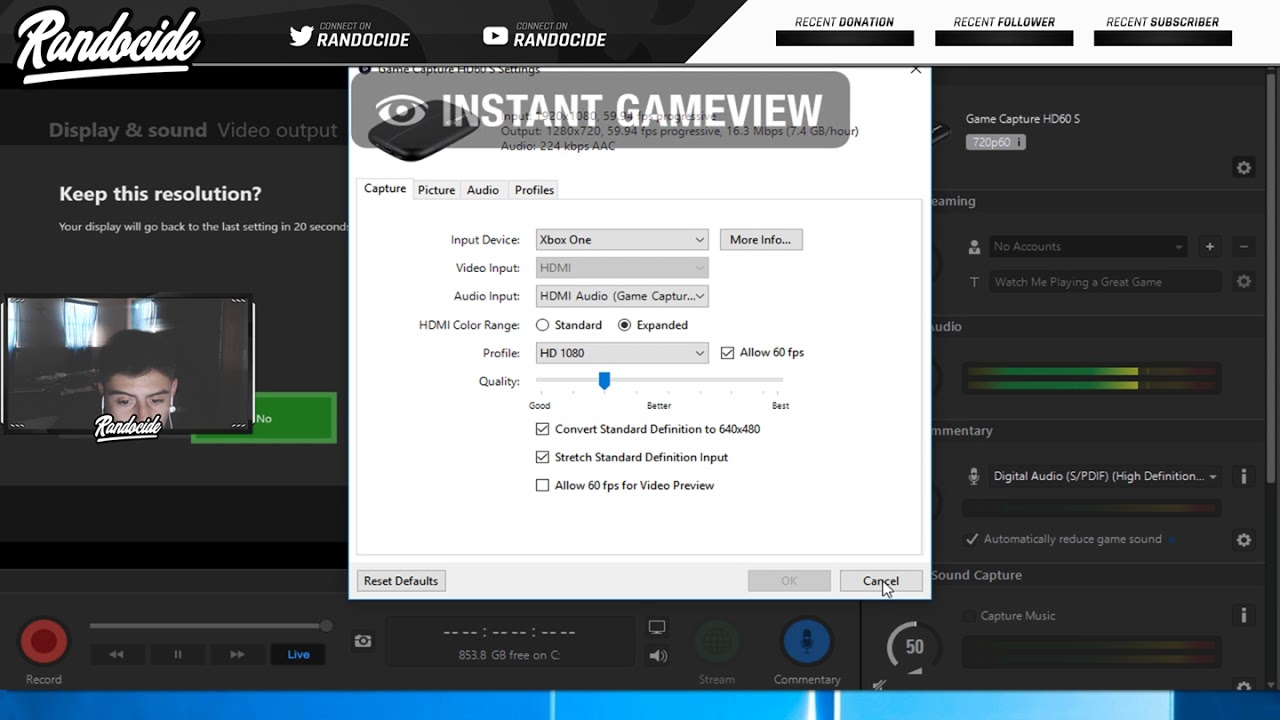Take a snapshot with the camera icon
1280x720 pixels.
tap(363, 641)
